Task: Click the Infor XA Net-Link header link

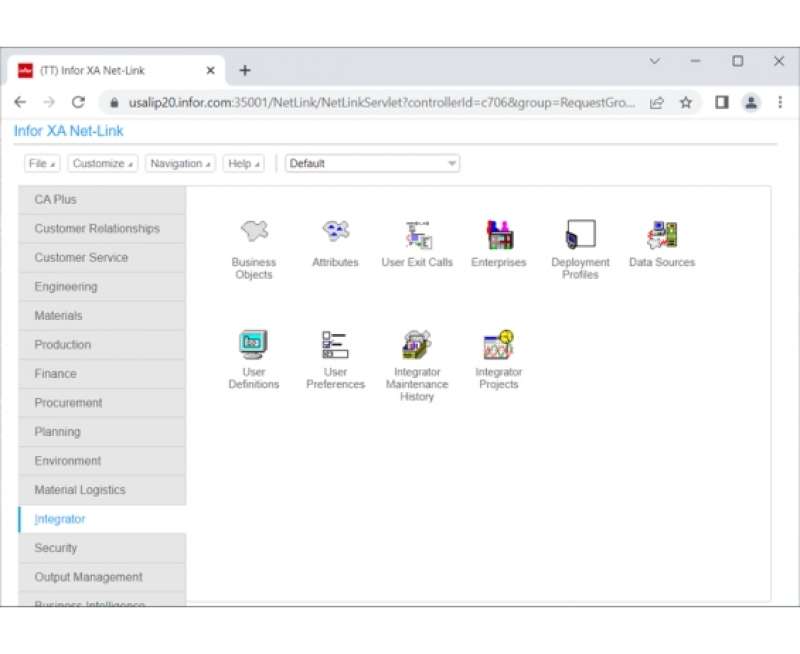Action: [x=69, y=130]
